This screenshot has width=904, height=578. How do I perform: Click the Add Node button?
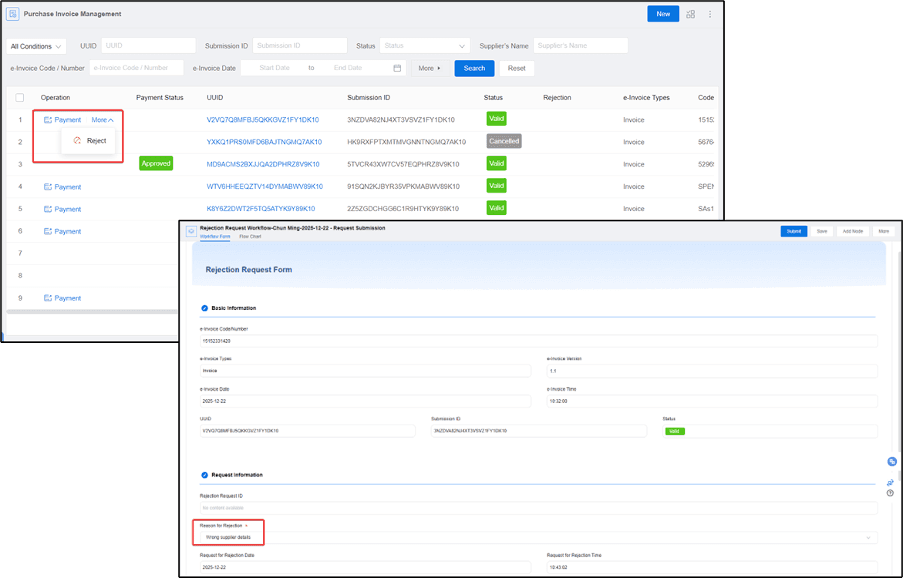(x=853, y=231)
